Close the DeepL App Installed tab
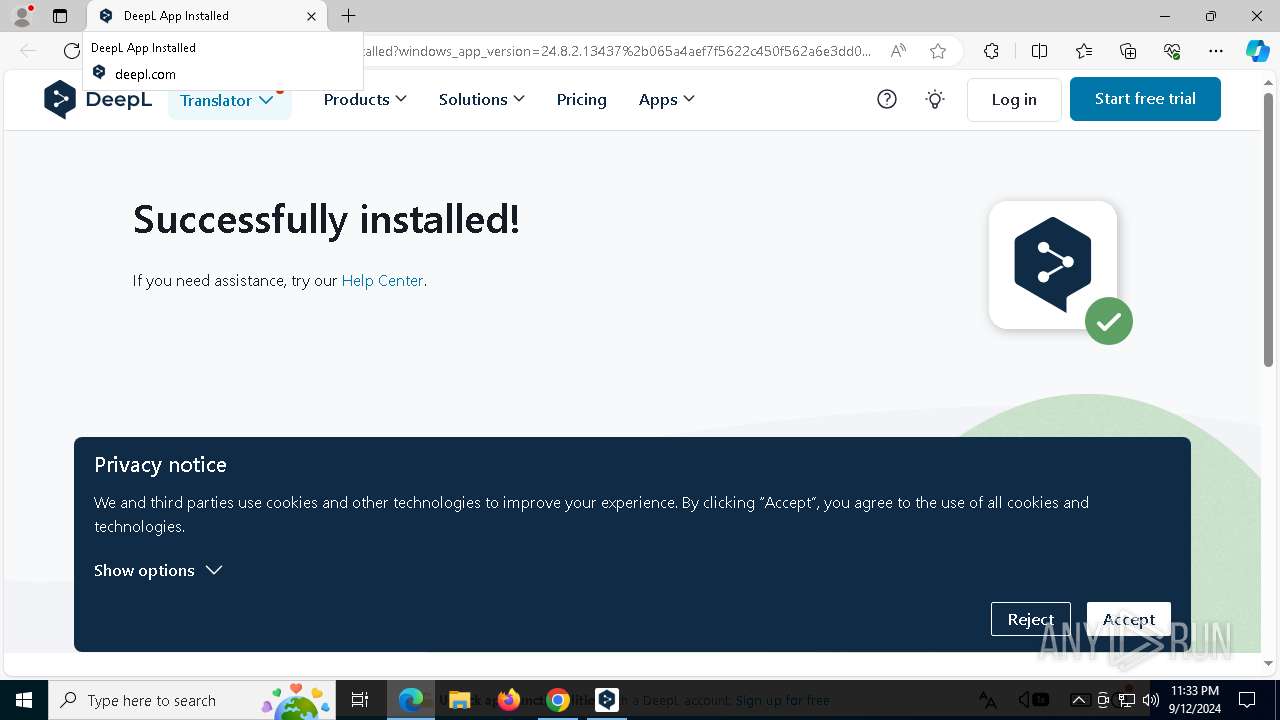Viewport: 1280px width, 720px height. 311,16
